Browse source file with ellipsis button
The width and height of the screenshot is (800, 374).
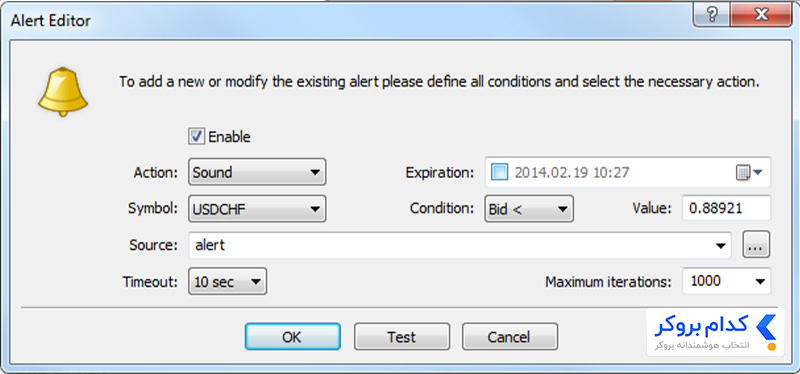tap(756, 245)
